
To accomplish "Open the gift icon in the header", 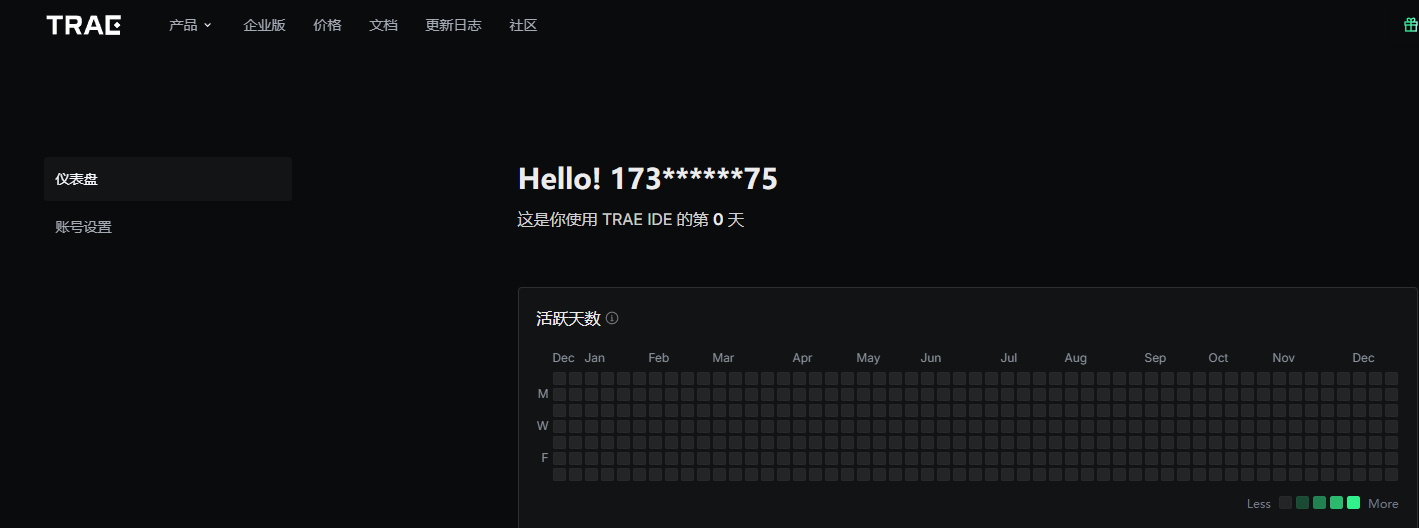I will 1411,25.
